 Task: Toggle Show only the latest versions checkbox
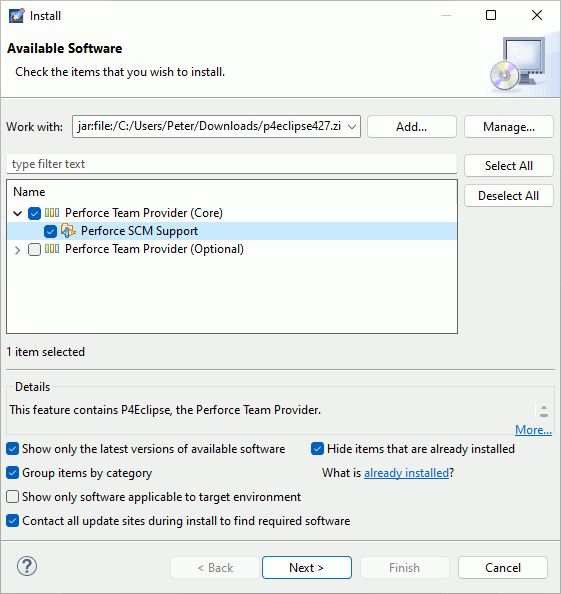point(13,449)
